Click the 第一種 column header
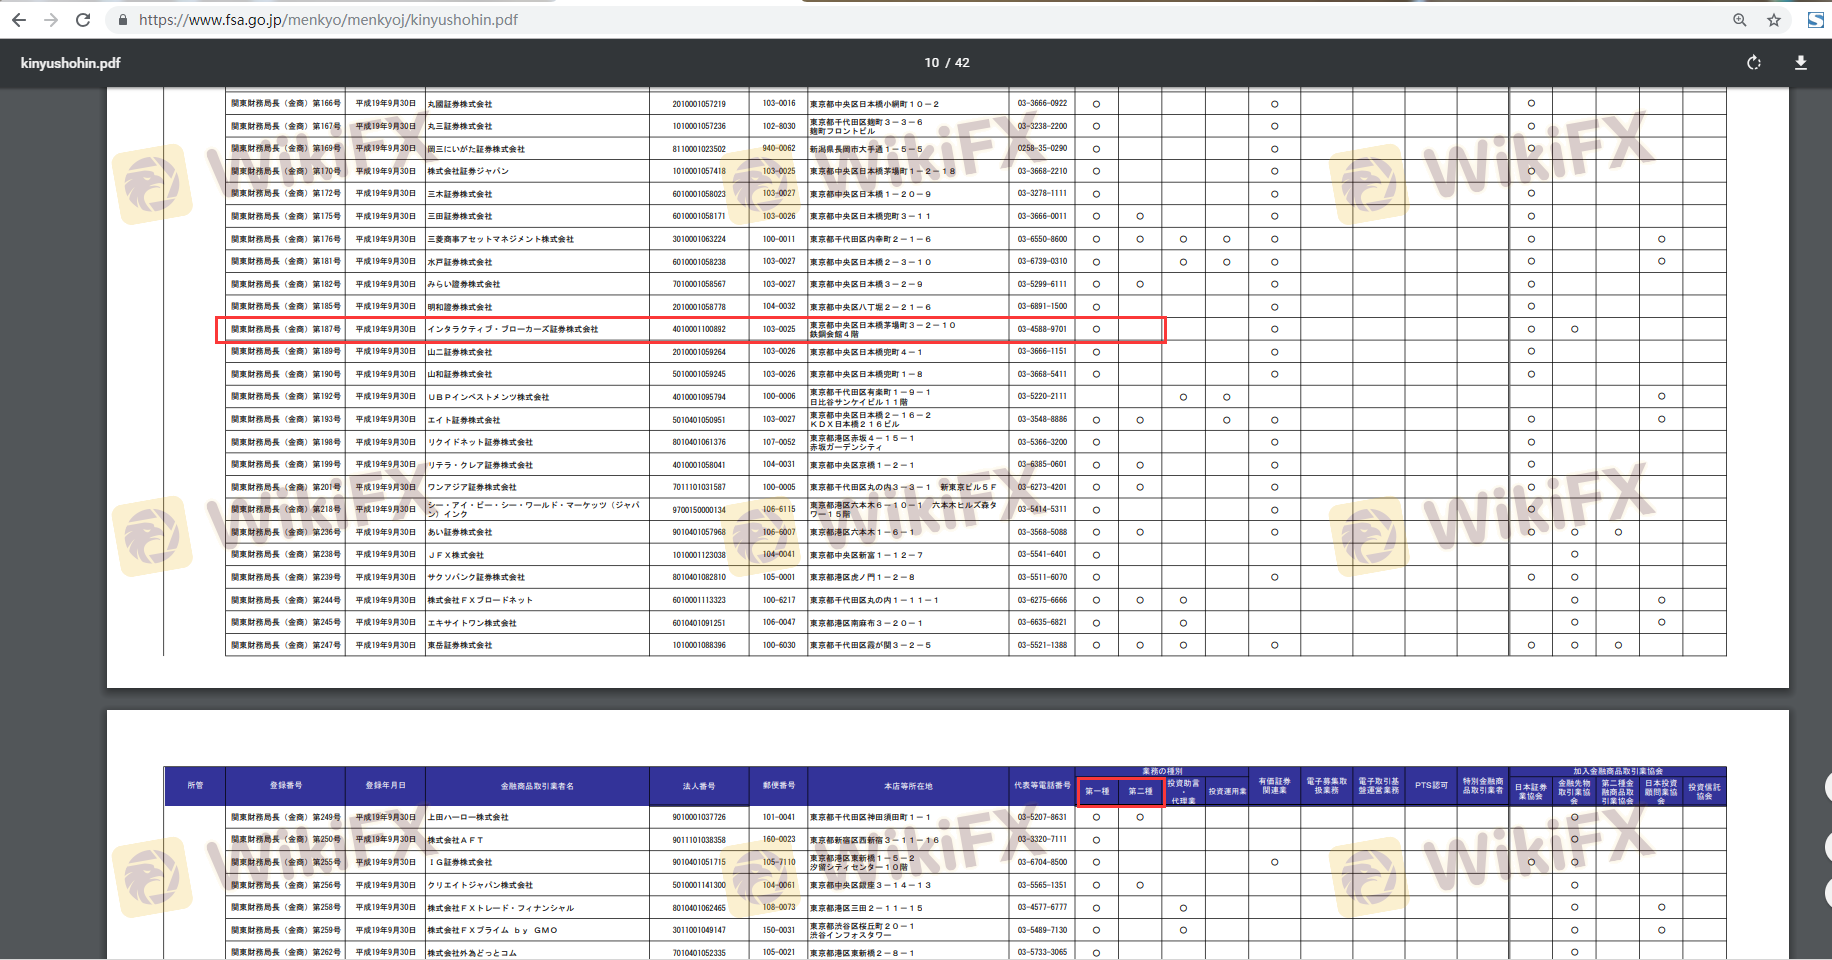Screen dimensions: 1832x960 click(1097, 791)
